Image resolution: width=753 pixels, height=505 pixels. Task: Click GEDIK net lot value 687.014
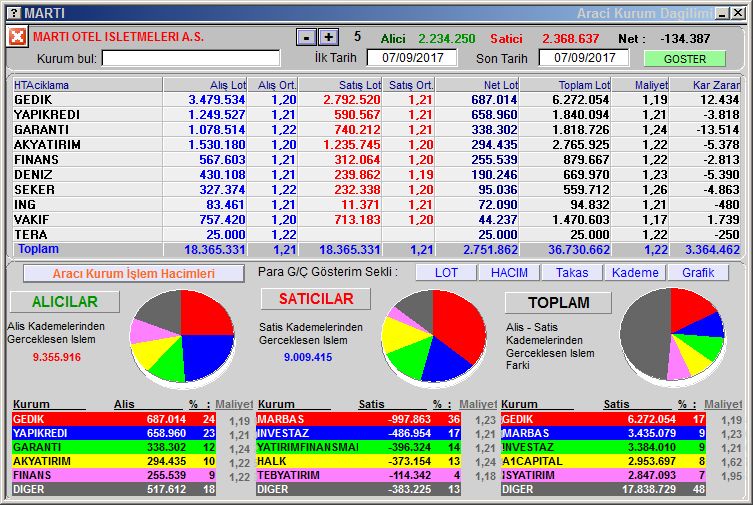coord(494,100)
